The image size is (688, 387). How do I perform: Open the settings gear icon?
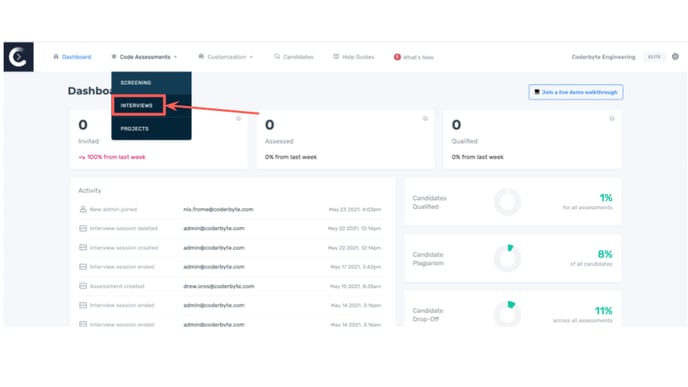pyautogui.click(x=675, y=57)
